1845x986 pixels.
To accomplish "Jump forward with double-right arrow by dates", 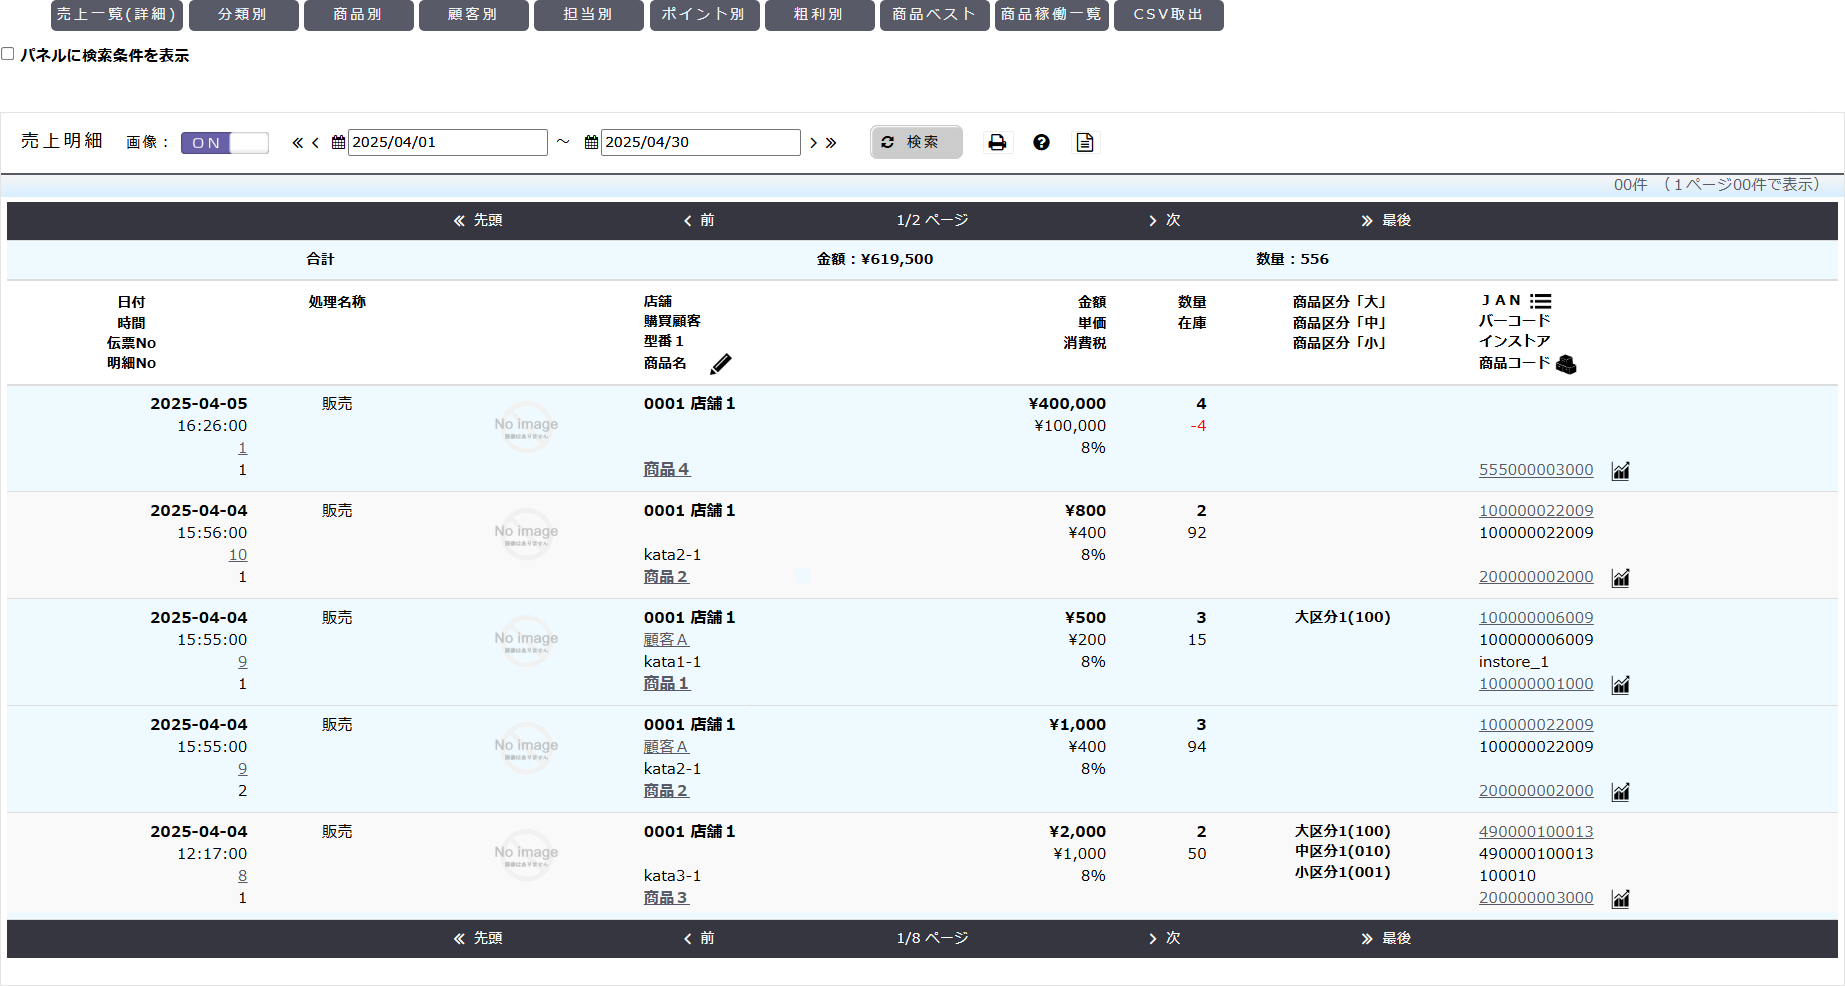I will (831, 143).
